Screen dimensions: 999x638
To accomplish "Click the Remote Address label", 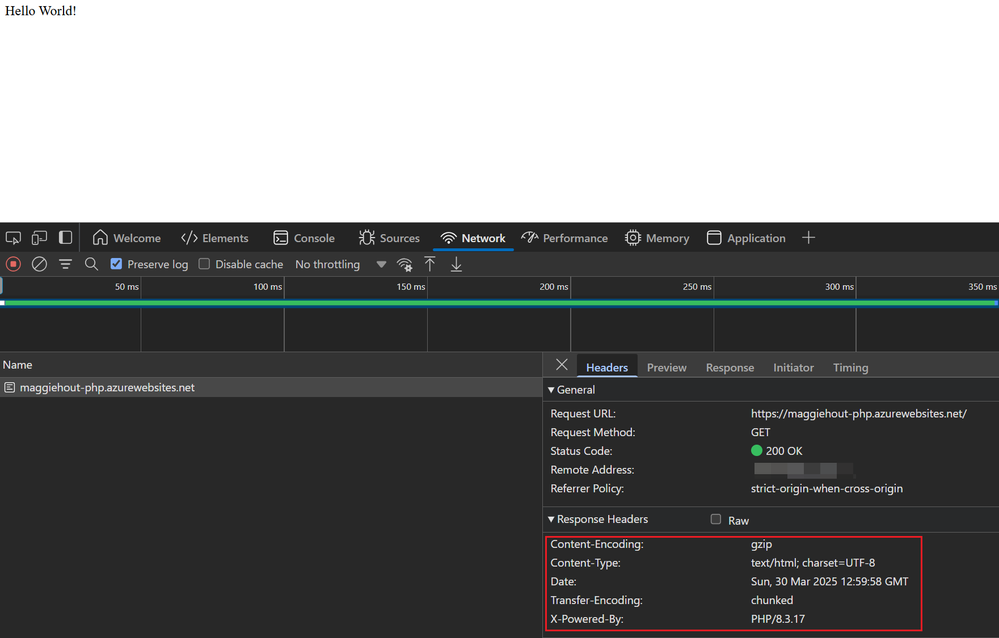I will tap(593, 470).
